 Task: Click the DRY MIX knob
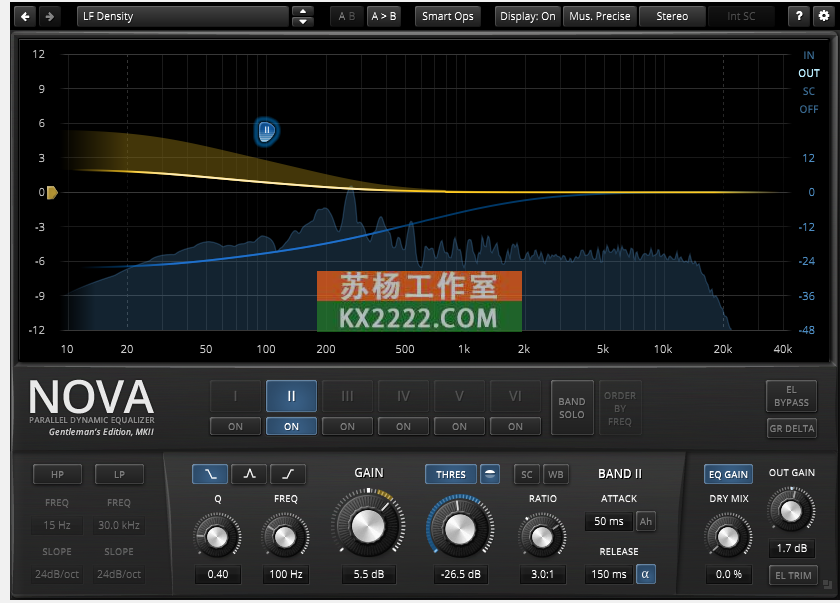point(728,536)
